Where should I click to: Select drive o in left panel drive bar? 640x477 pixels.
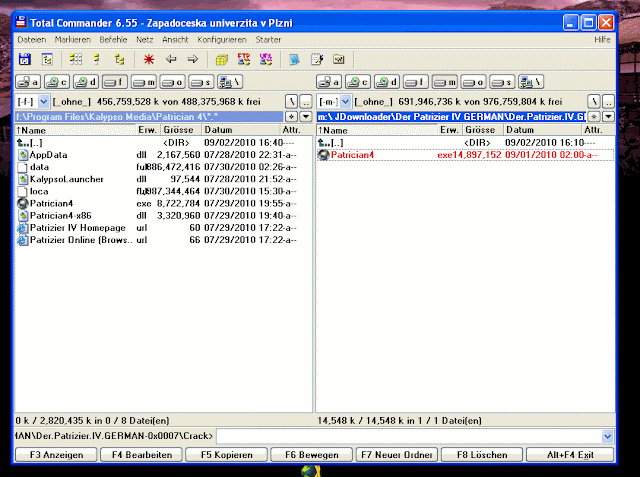tap(172, 82)
